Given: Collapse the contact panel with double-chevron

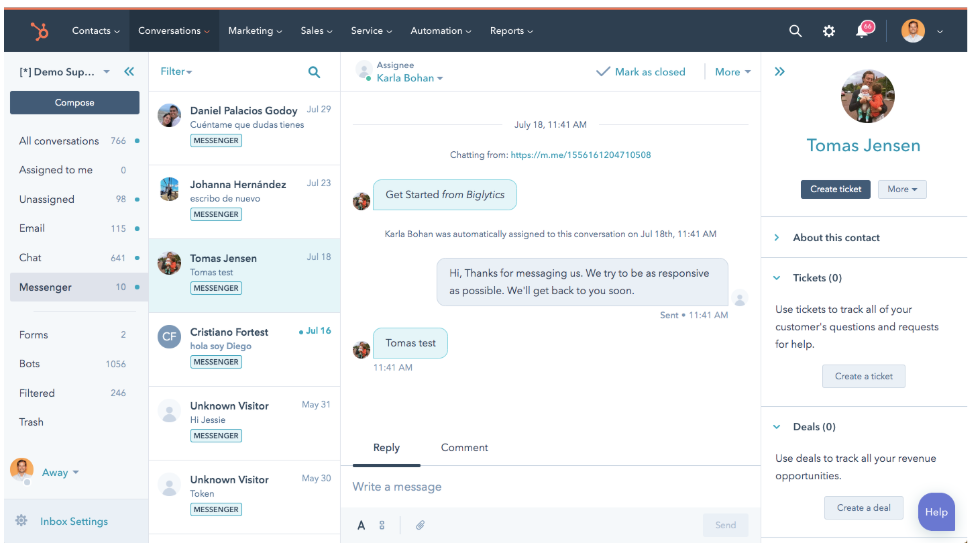Looking at the screenshot, I should [780, 72].
